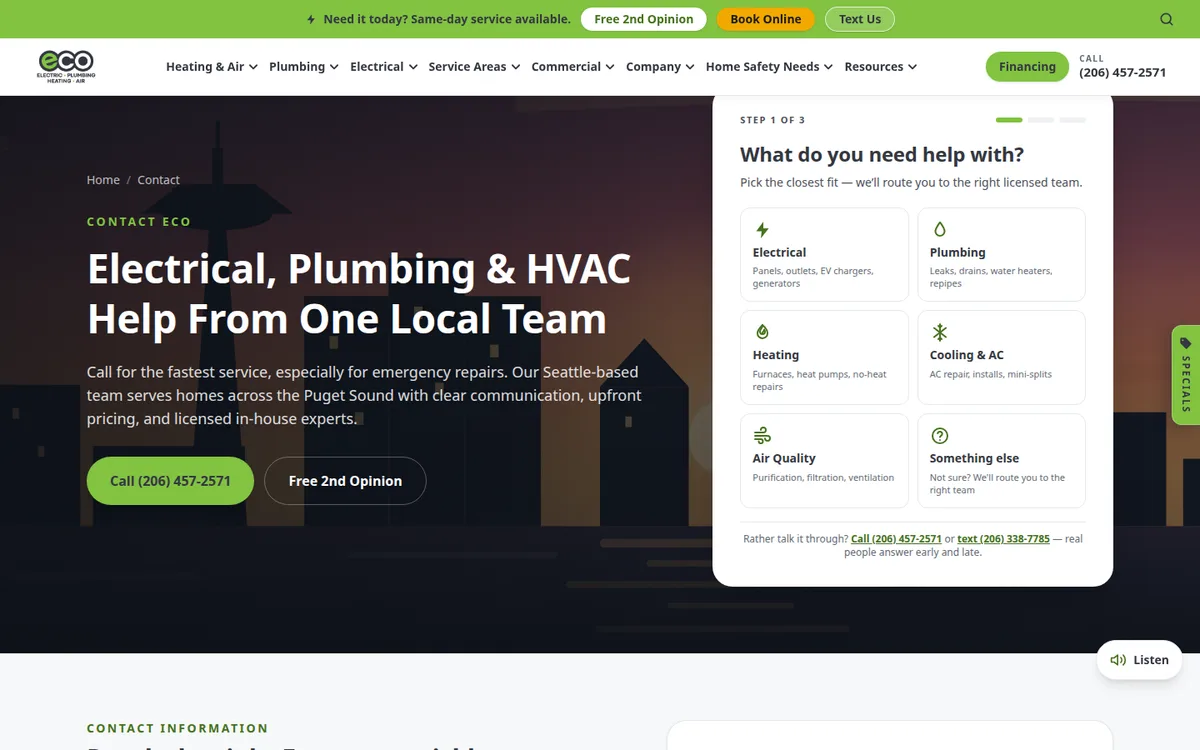Click the water drop Plumbing icon
Image resolution: width=1200 pixels, height=750 pixels.
(939, 230)
